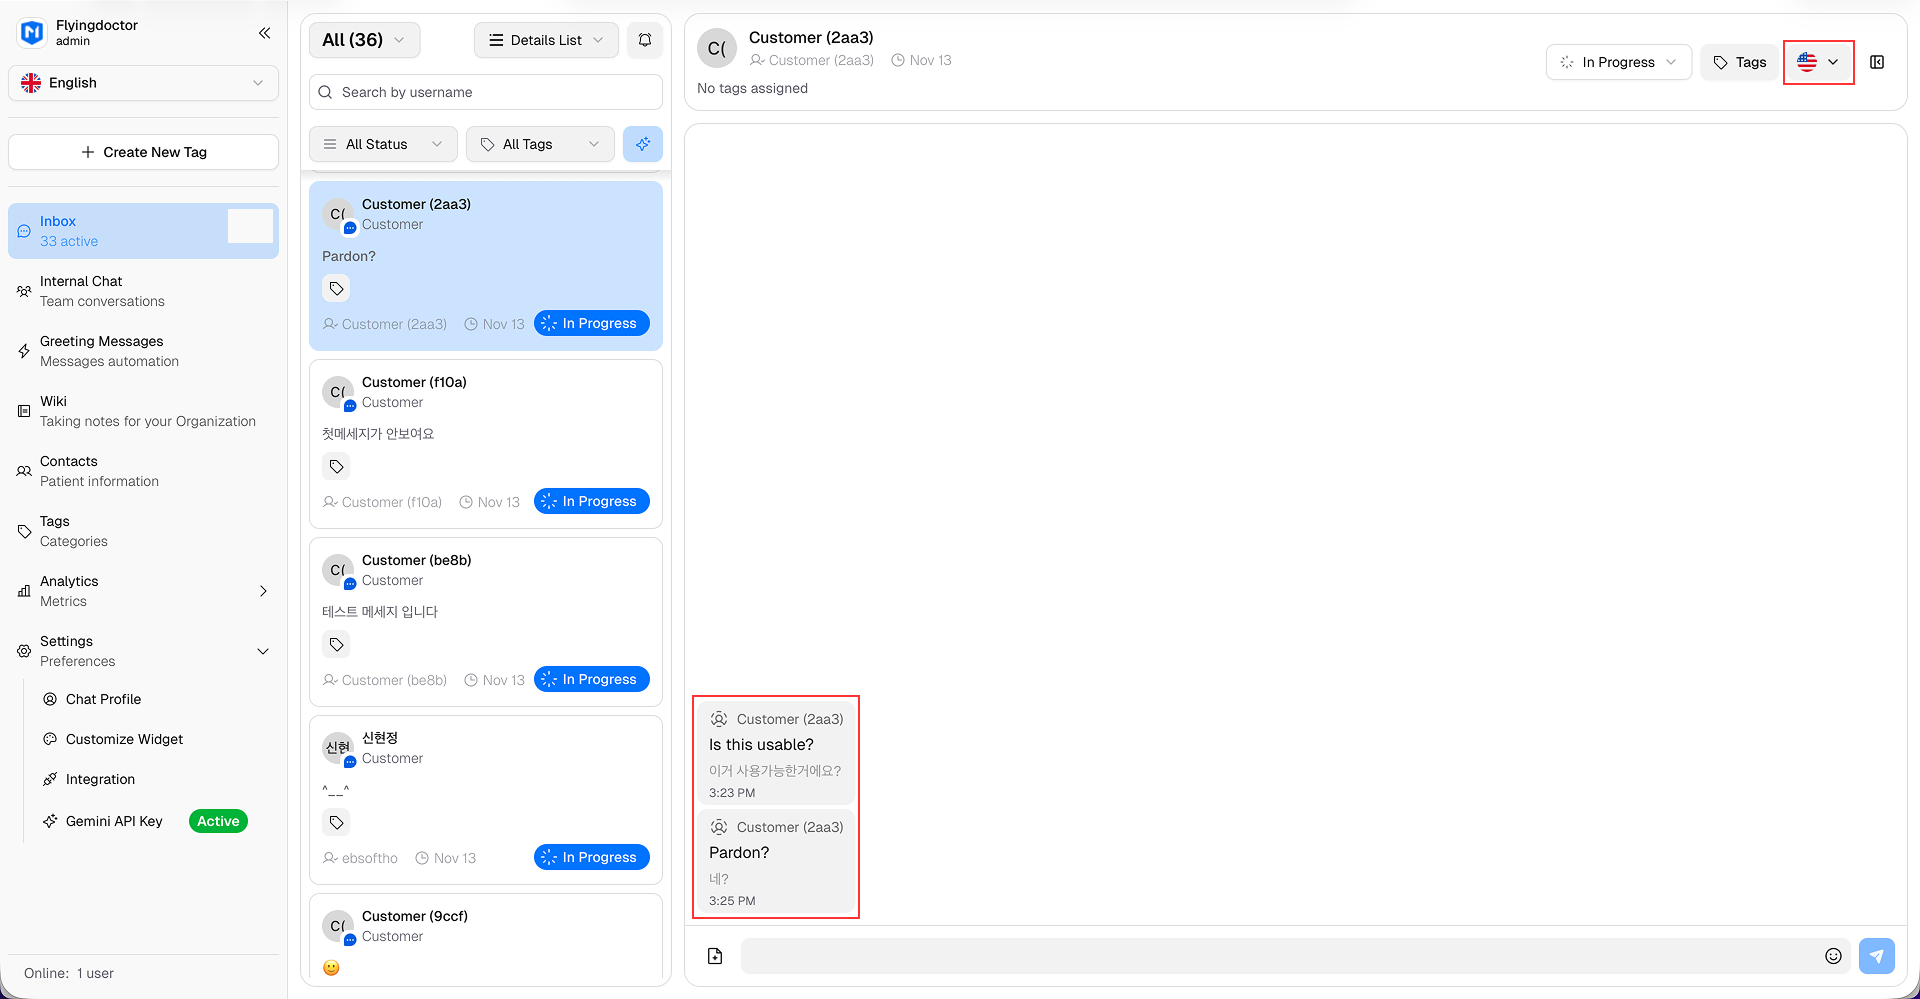Open the Wiki section from the sidebar
1920x999 pixels.
24,411
